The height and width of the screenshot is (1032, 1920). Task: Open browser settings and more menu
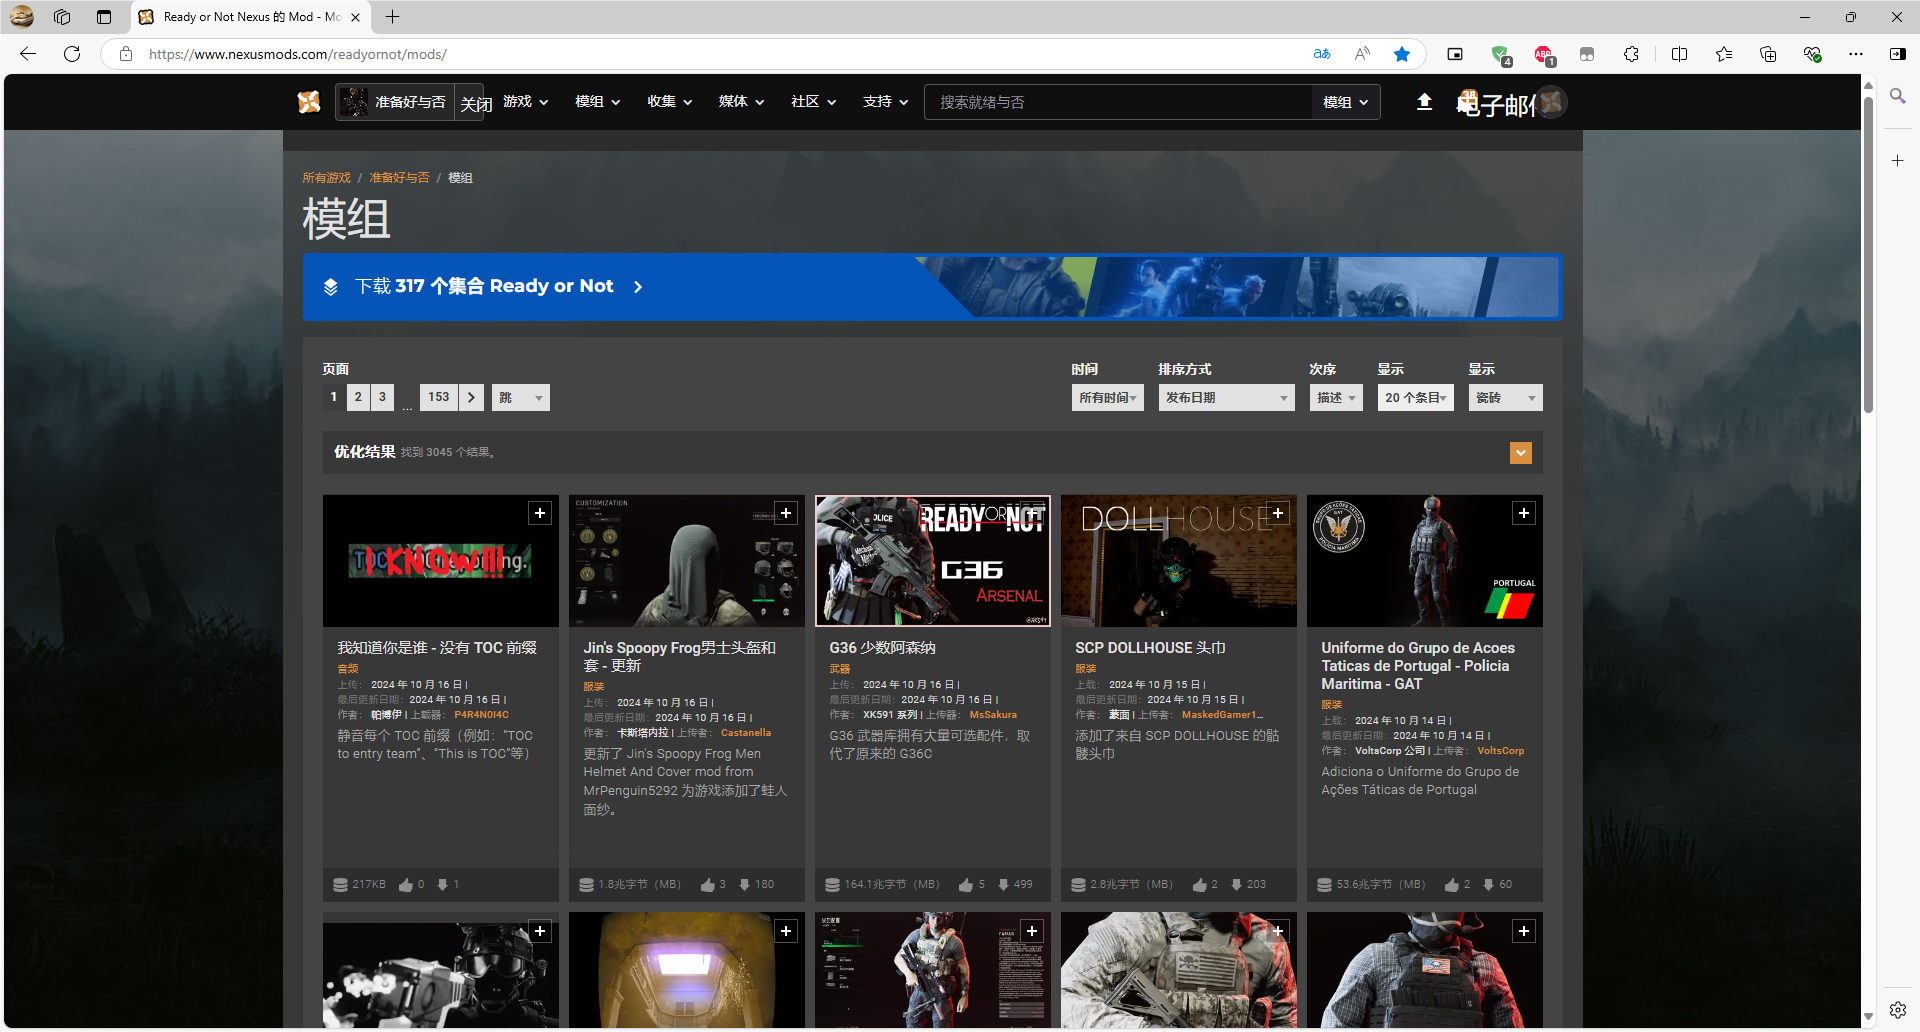tap(1856, 54)
